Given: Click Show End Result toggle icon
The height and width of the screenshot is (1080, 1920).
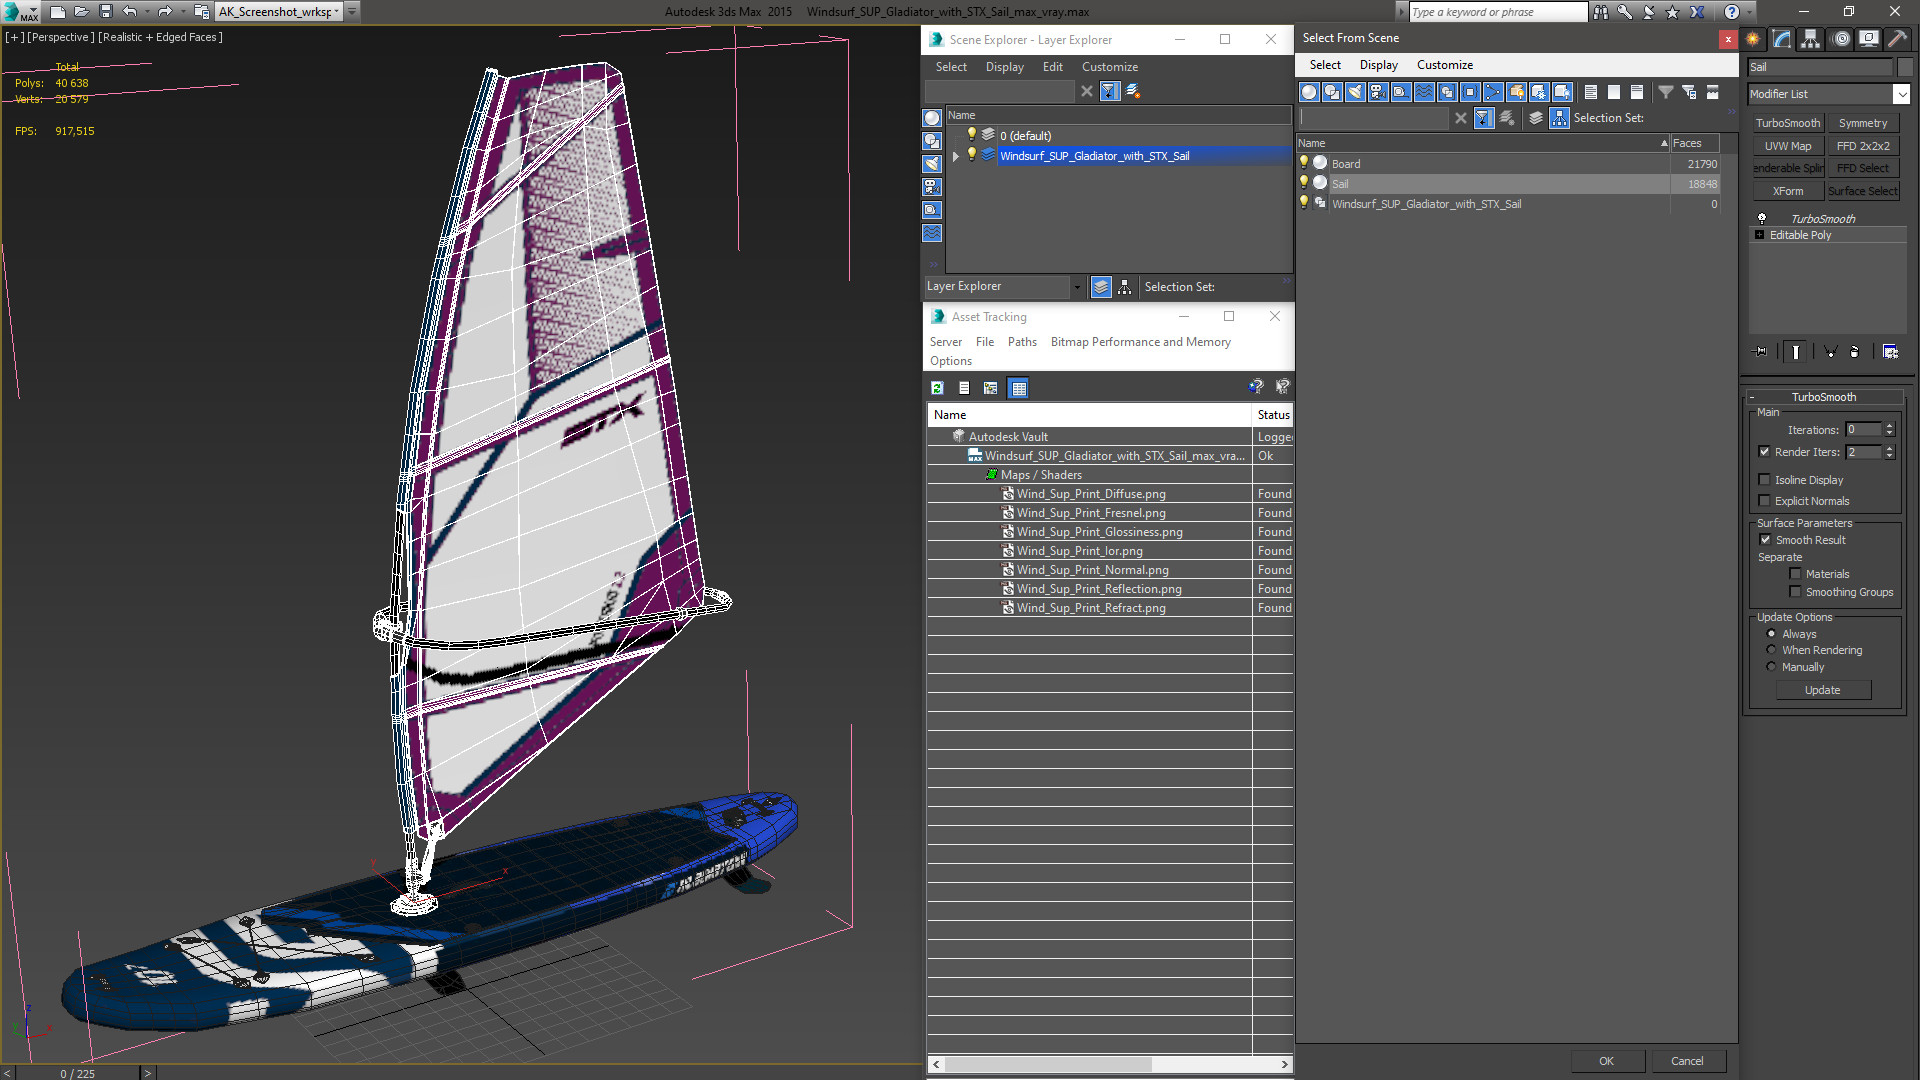Looking at the screenshot, I should 1796,352.
